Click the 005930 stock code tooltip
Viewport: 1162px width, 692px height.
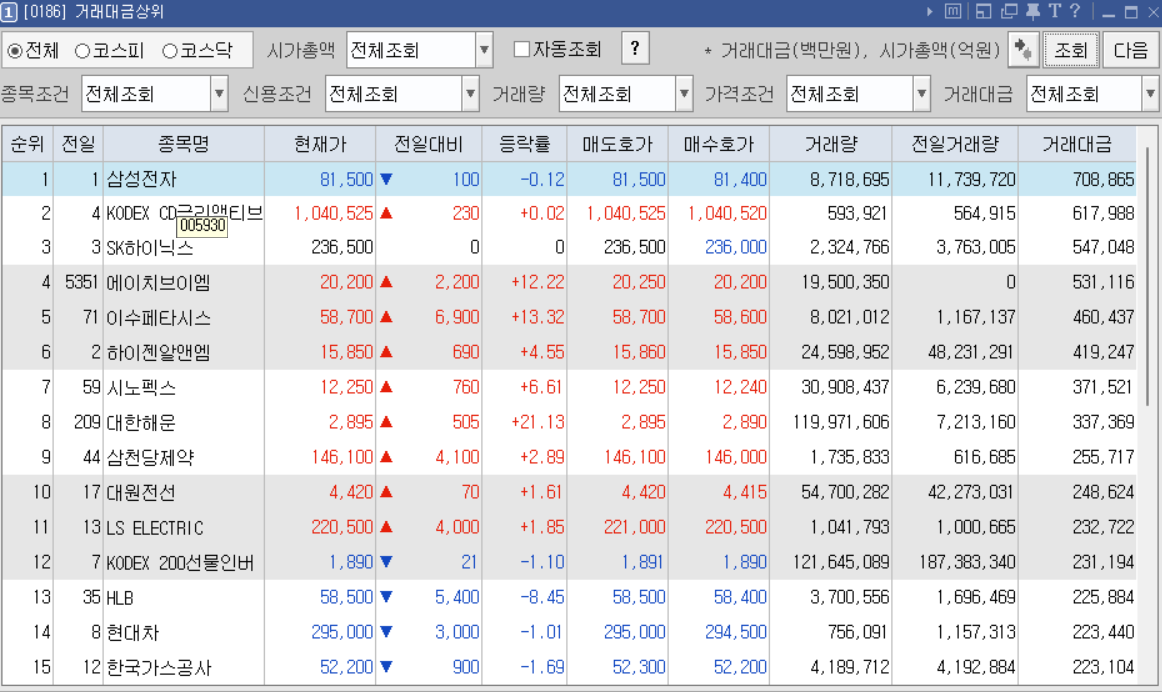coord(202,226)
